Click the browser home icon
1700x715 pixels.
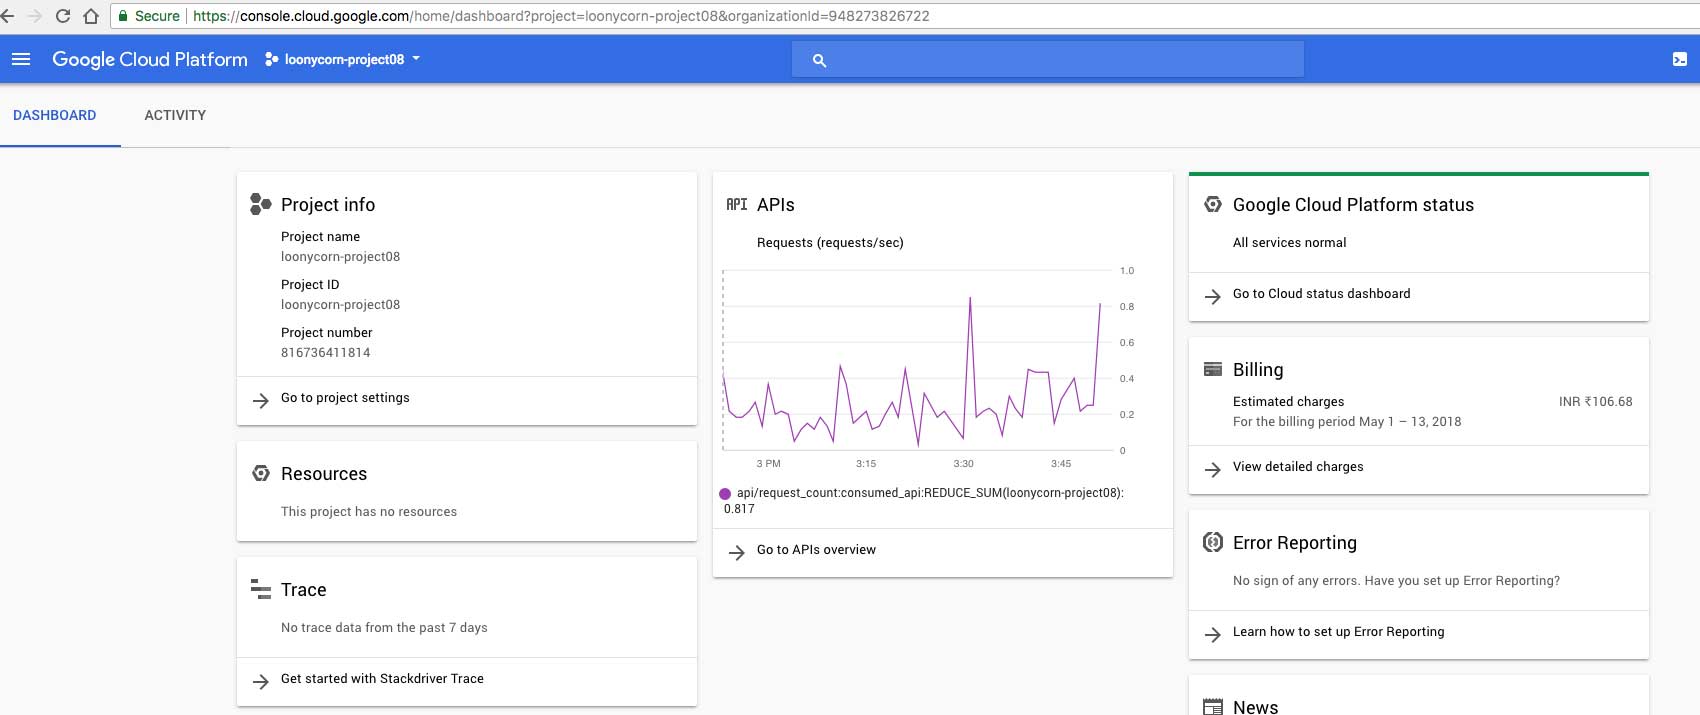coord(91,16)
